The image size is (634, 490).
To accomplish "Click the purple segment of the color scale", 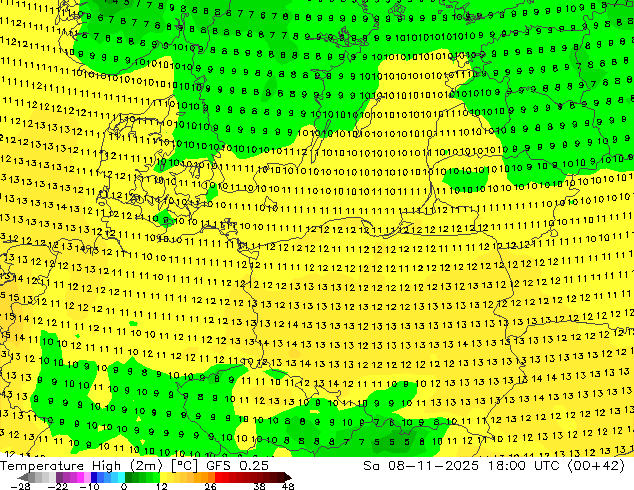I will point(73,477).
